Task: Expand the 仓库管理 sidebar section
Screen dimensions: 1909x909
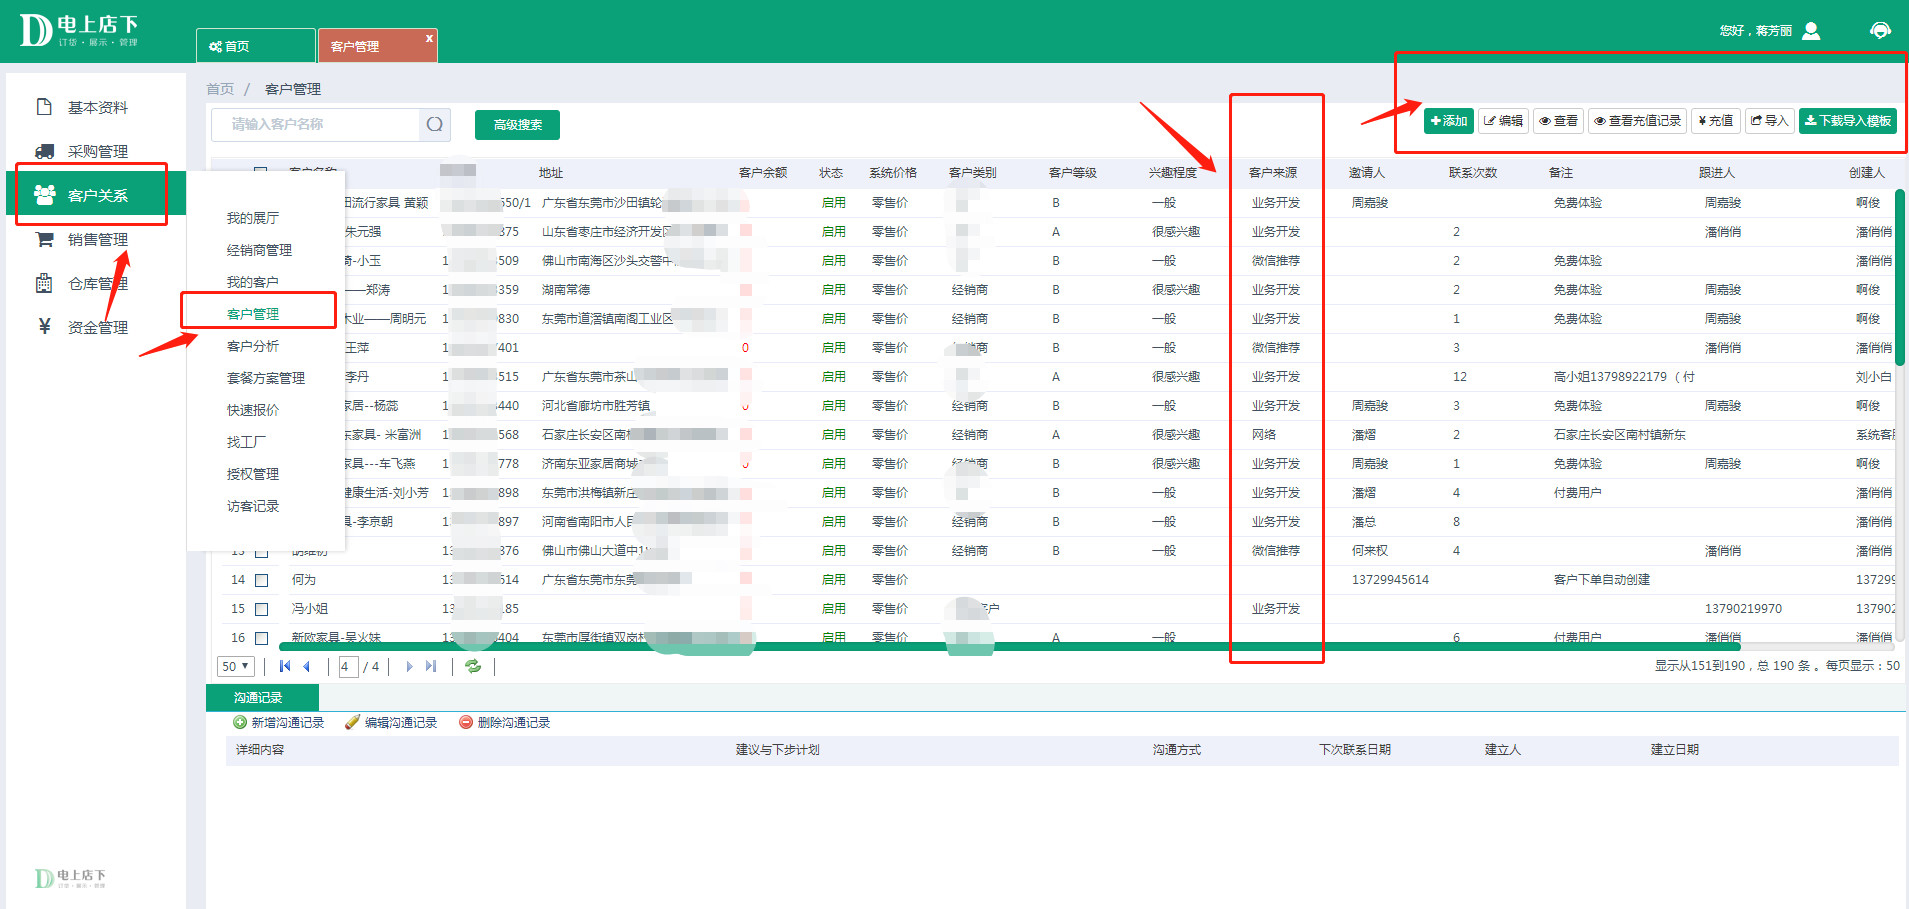Action: tap(97, 284)
